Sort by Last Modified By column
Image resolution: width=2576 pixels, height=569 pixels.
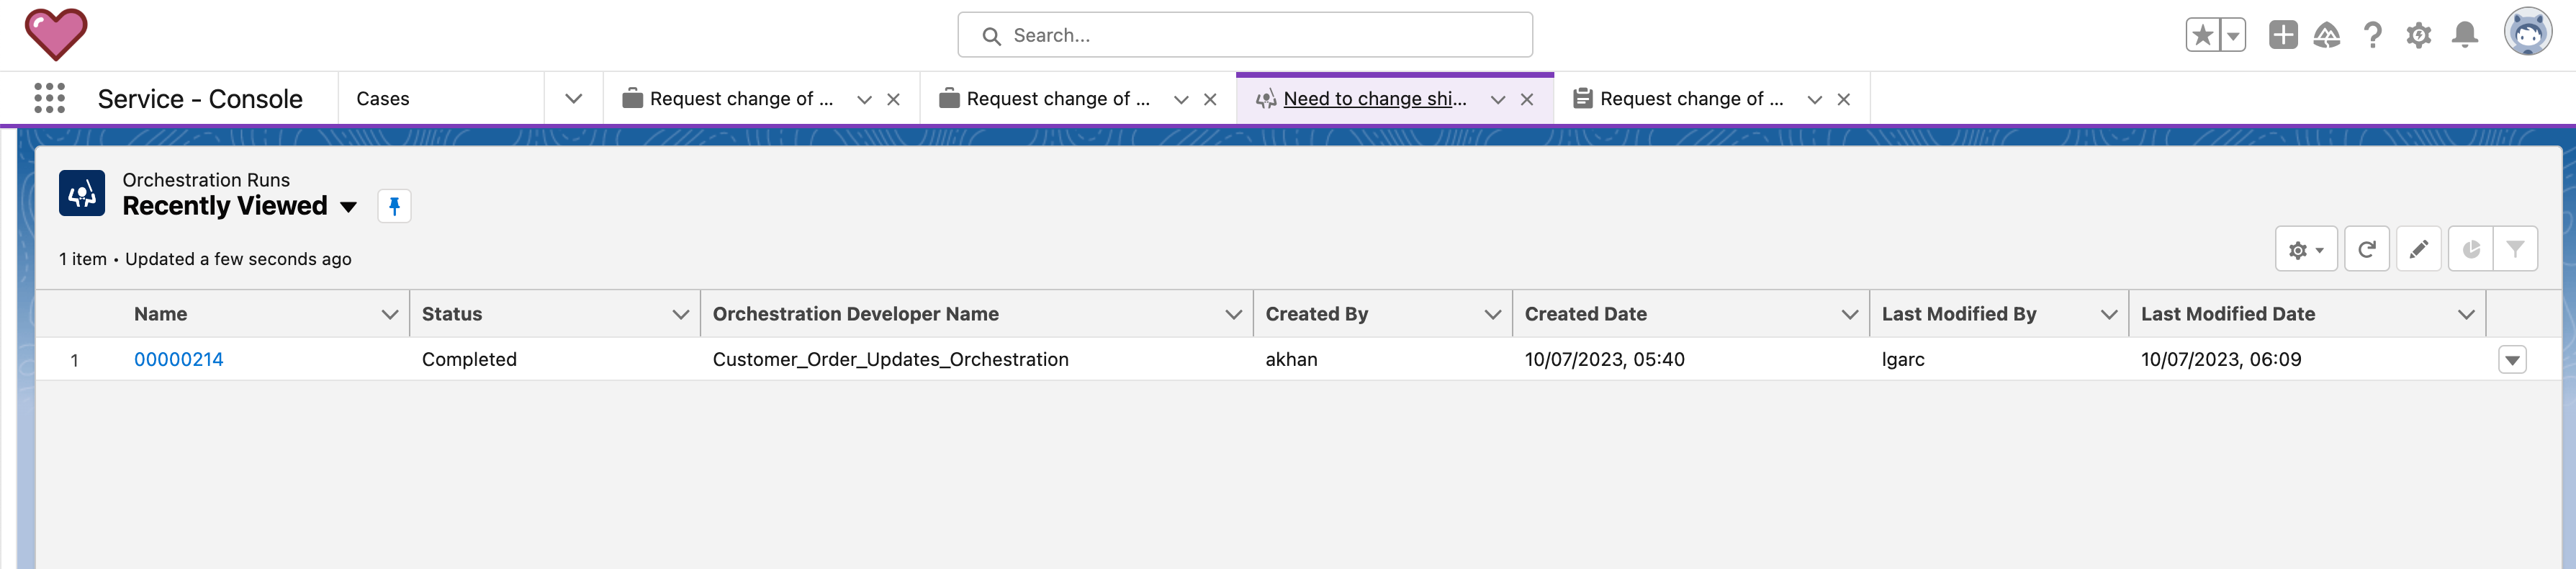(x=1959, y=314)
